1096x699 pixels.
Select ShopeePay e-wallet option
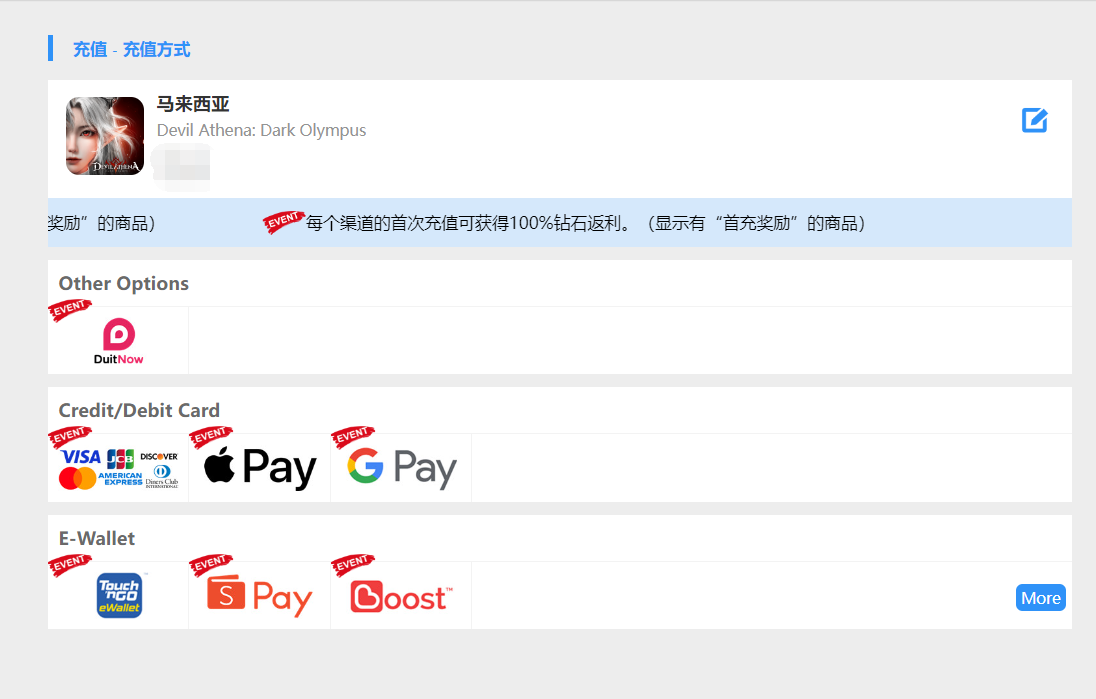click(259, 596)
